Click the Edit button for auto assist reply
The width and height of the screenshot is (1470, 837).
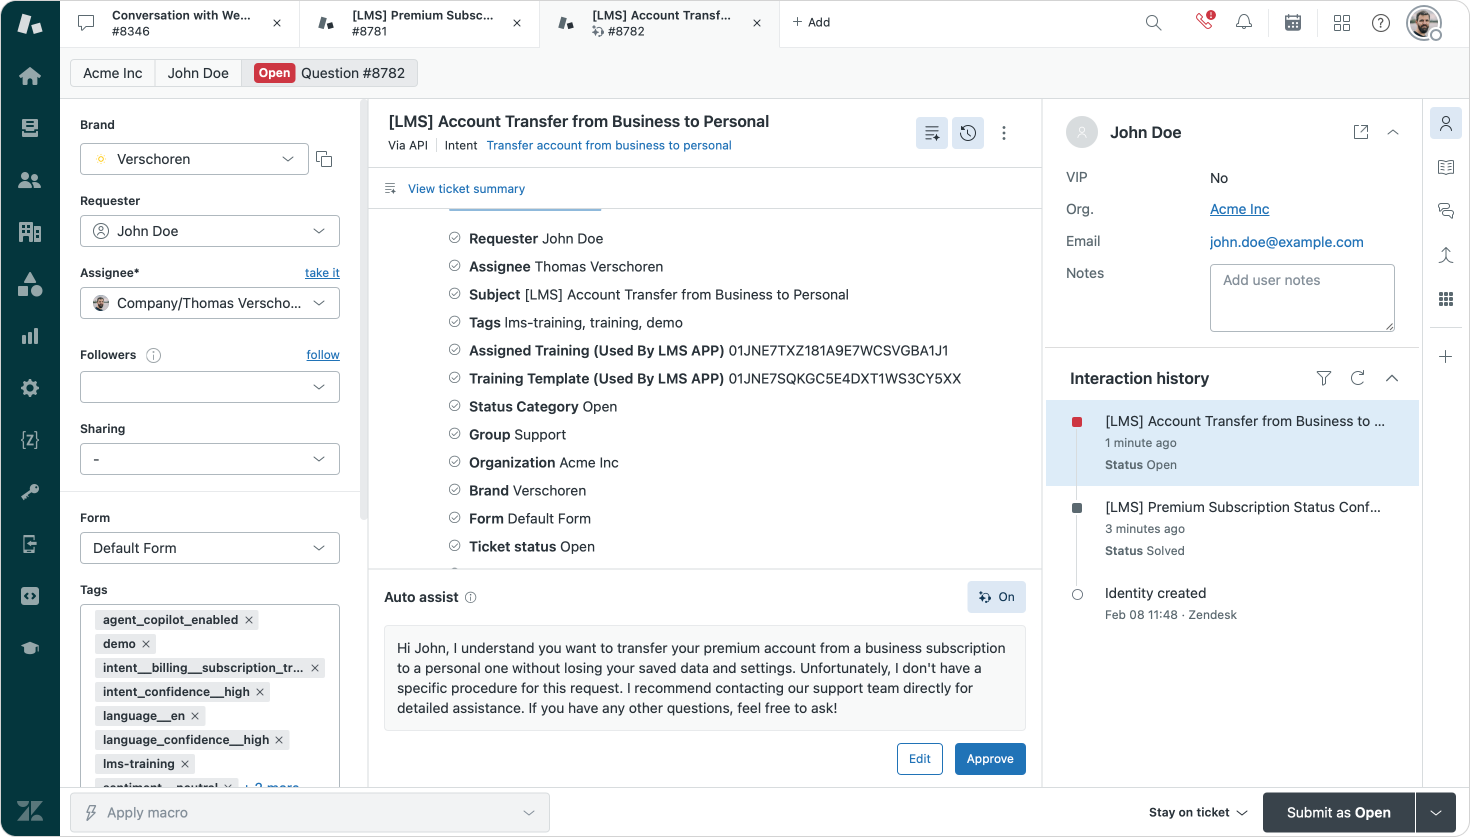click(920, 759)
